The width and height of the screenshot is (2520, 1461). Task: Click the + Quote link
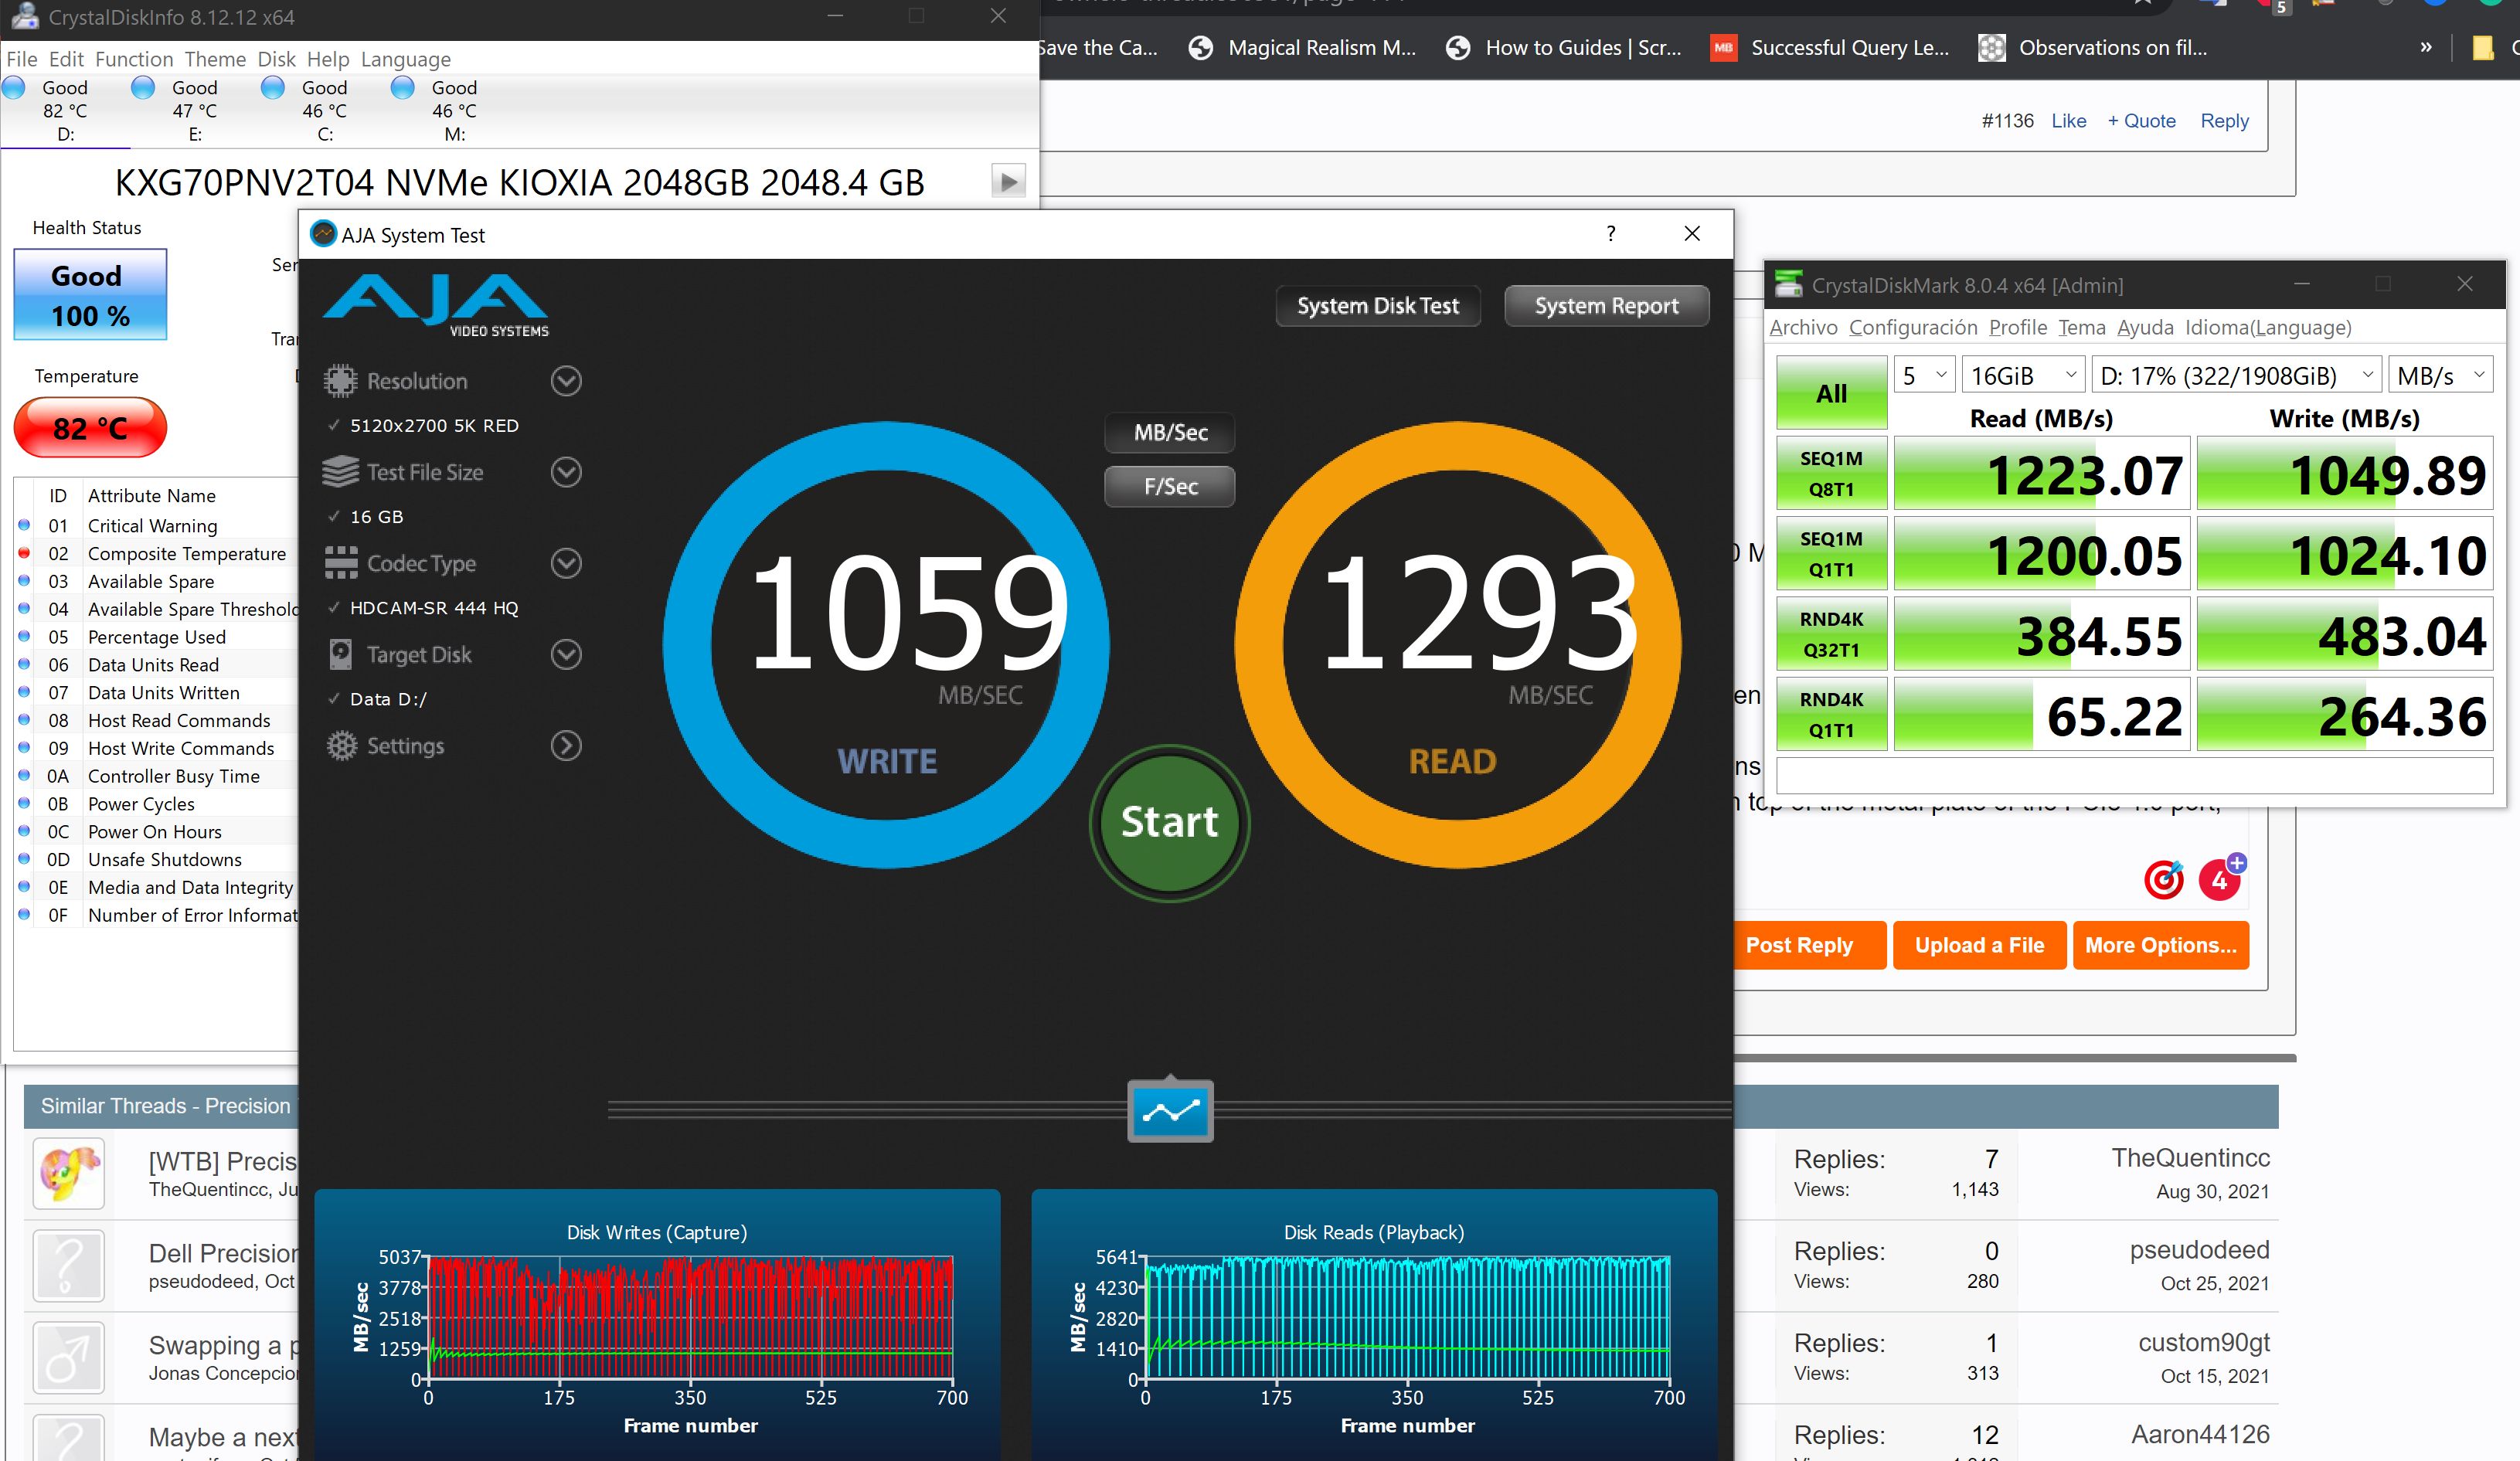2141,121
